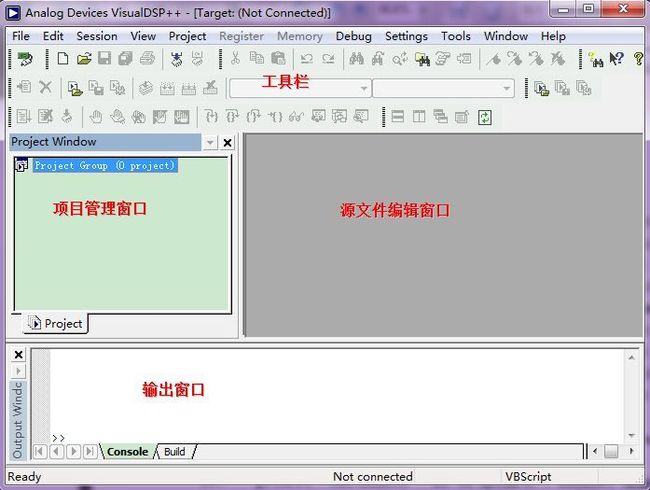Click the Tile Vertically windows icon

419,117
